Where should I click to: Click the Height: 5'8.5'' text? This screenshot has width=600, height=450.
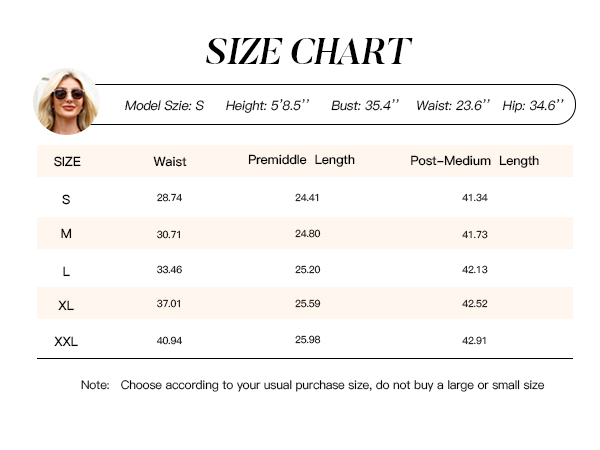click(267, 105)
